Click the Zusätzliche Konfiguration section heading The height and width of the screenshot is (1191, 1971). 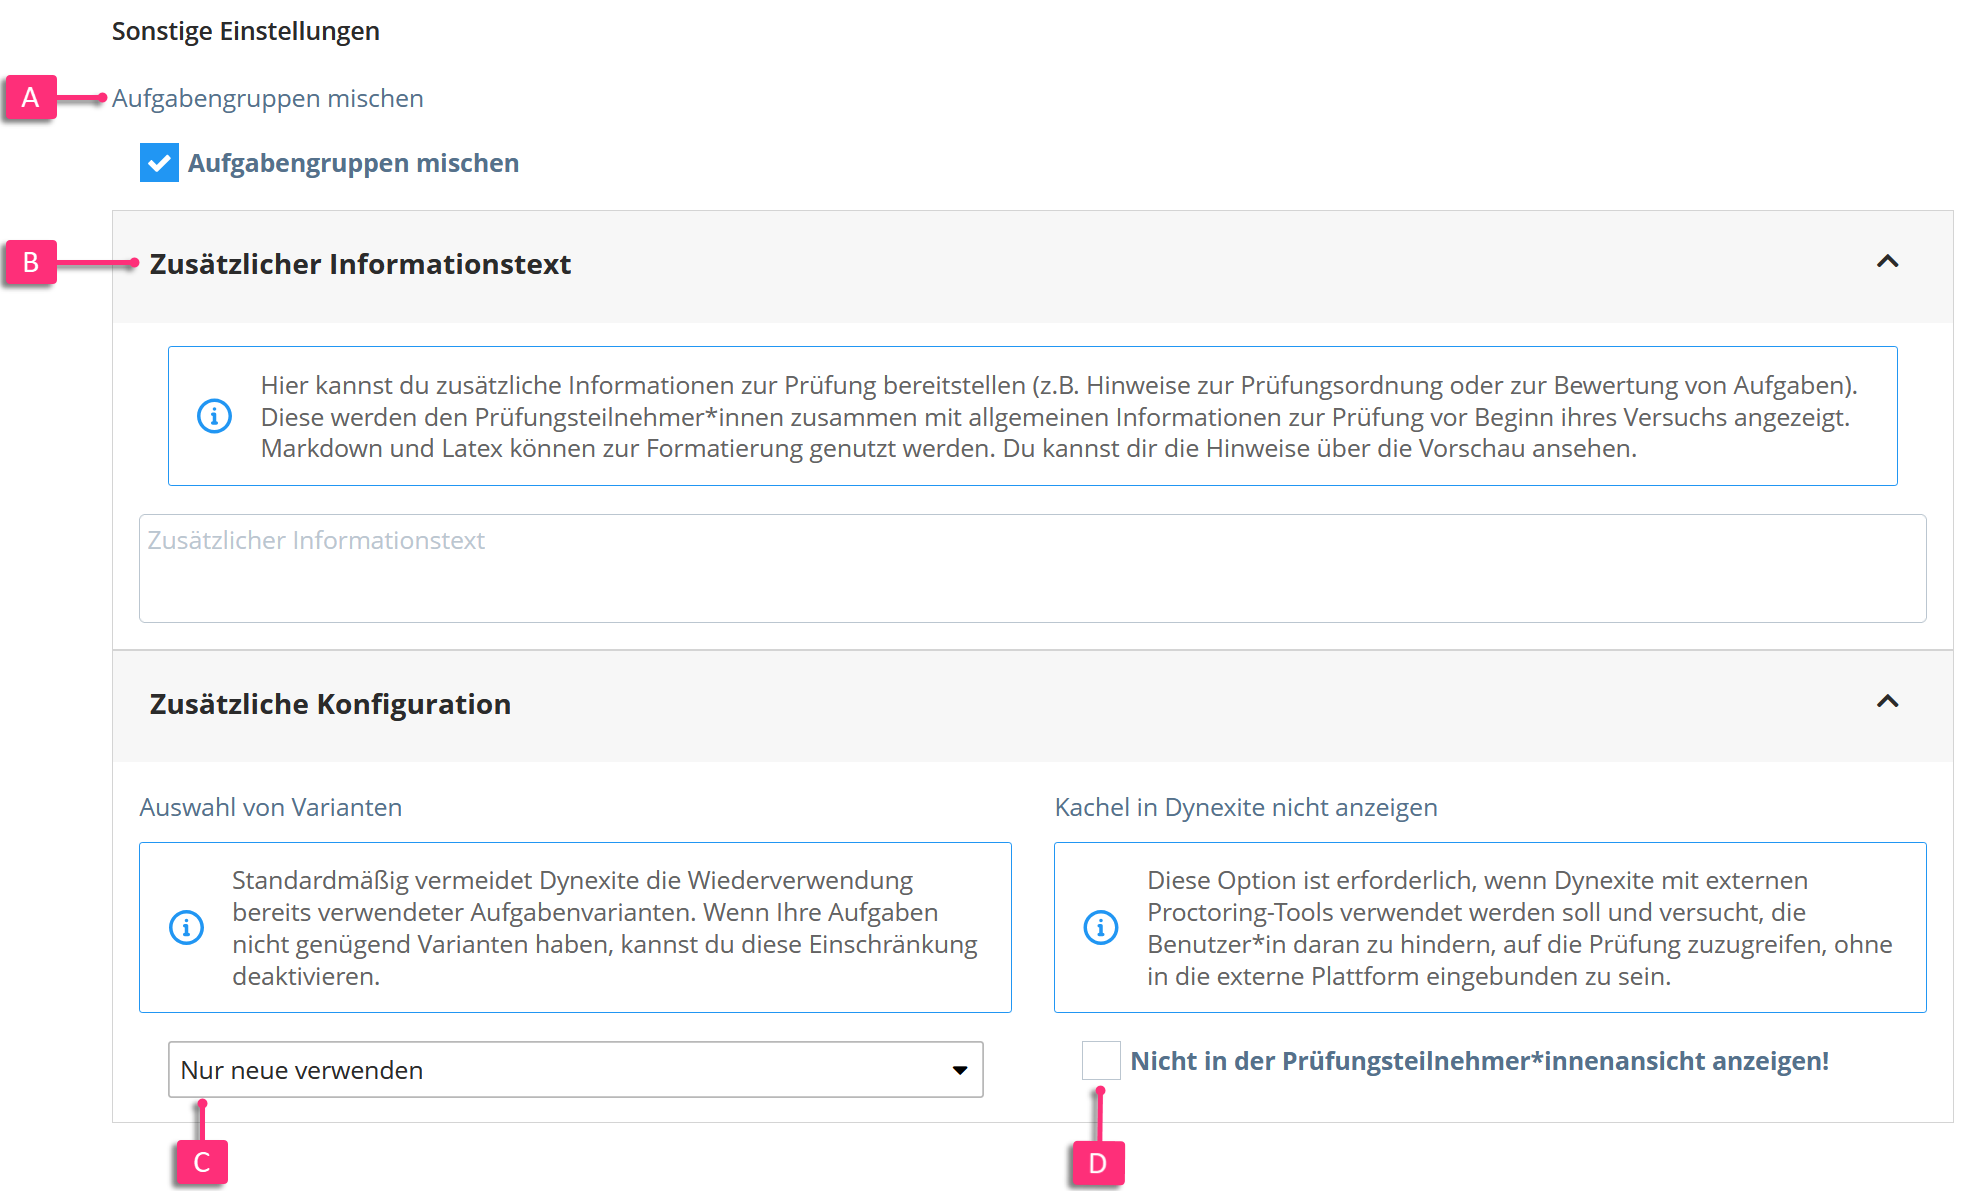[330, 704]
